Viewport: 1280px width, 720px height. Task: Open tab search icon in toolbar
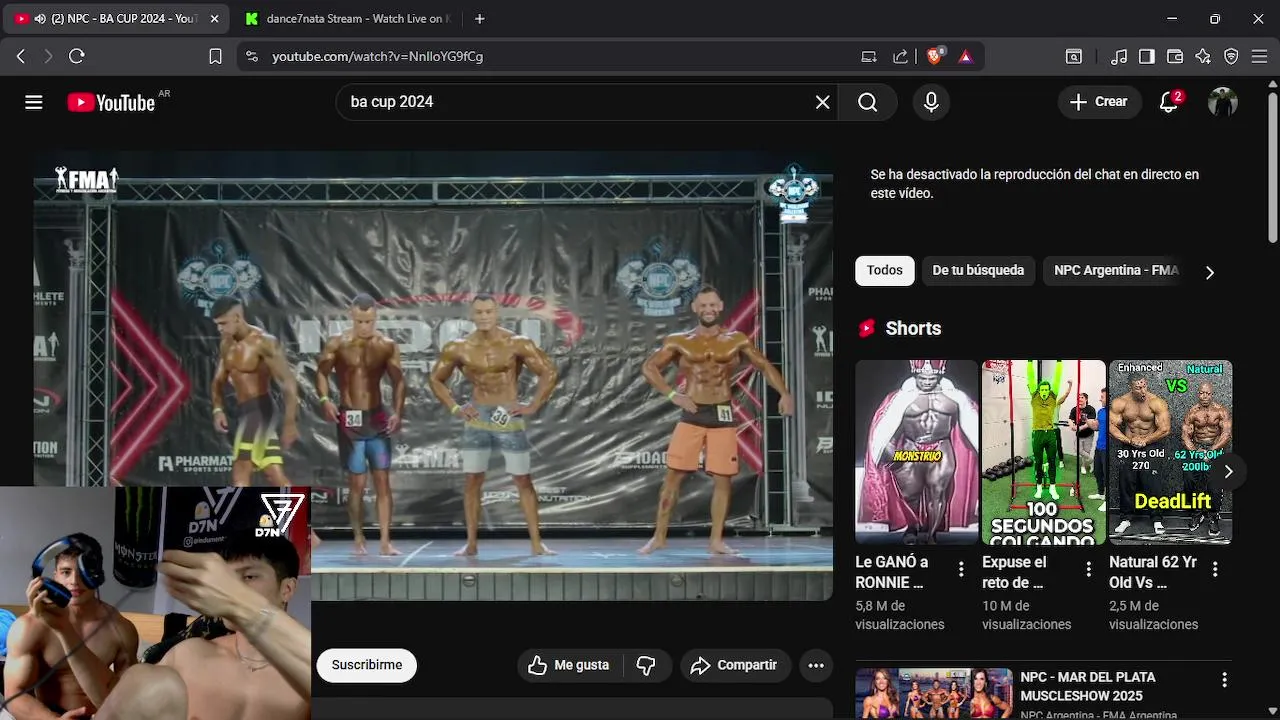point(1073,57)
